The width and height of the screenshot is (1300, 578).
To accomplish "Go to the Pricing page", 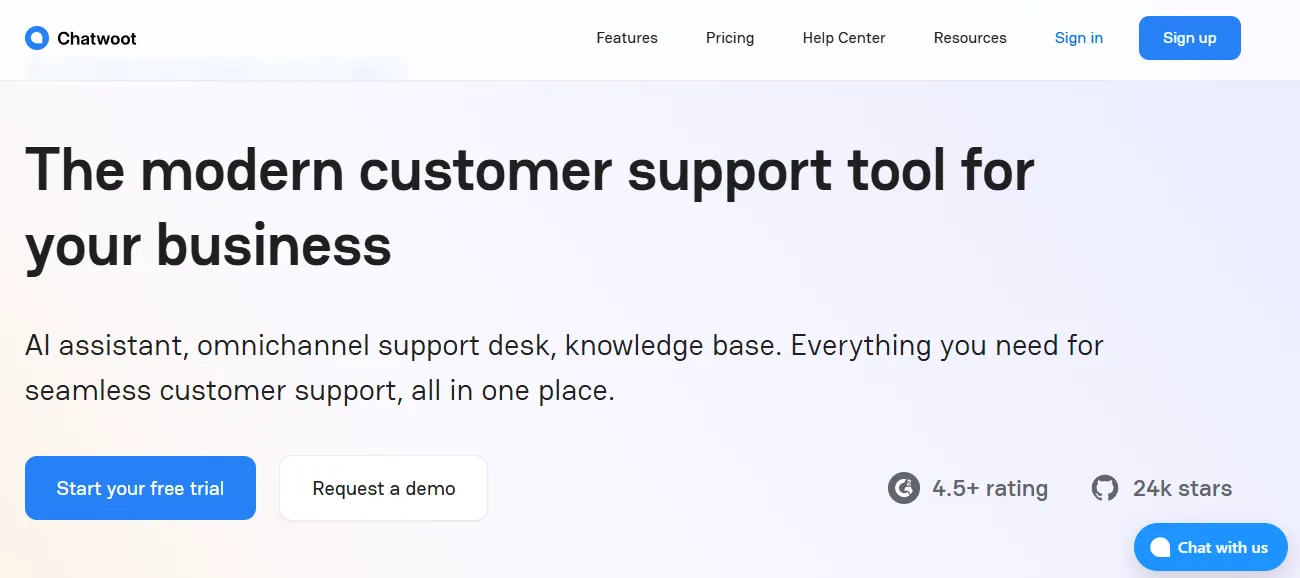I will coord(730,38).
